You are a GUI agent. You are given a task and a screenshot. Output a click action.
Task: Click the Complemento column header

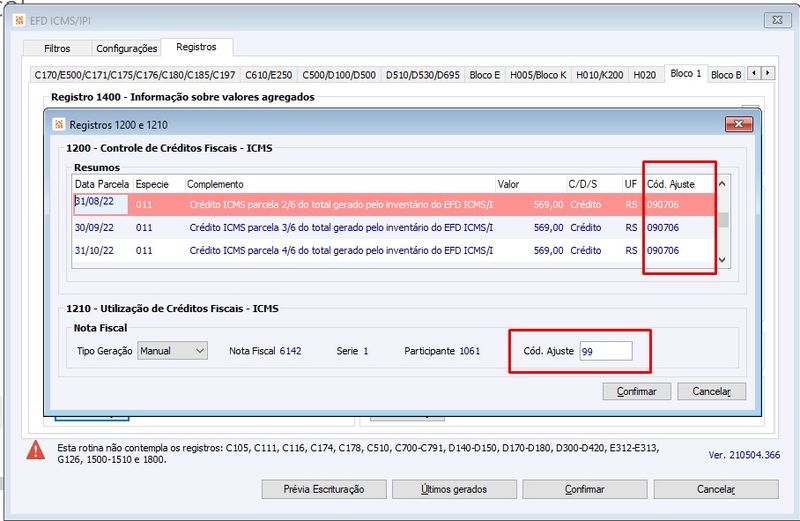point(339,184)
